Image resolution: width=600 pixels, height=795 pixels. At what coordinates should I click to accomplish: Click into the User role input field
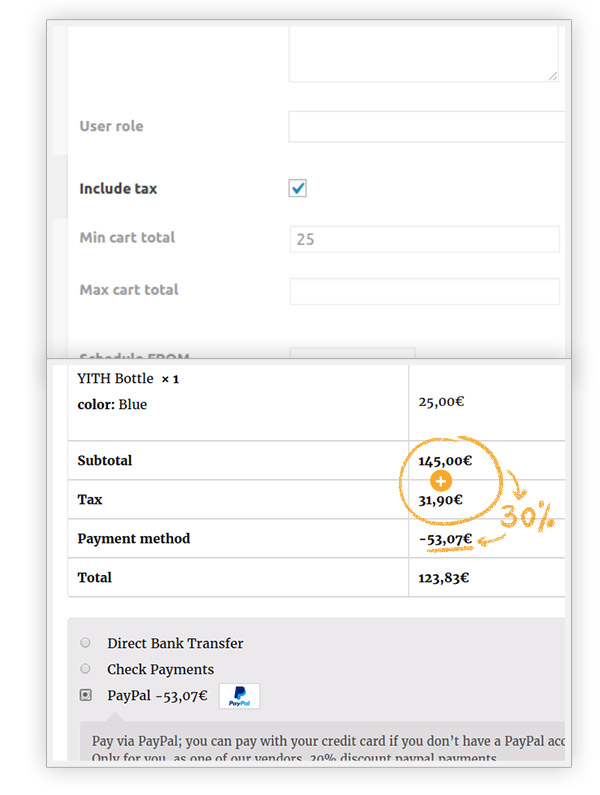[x=426, y=127]
